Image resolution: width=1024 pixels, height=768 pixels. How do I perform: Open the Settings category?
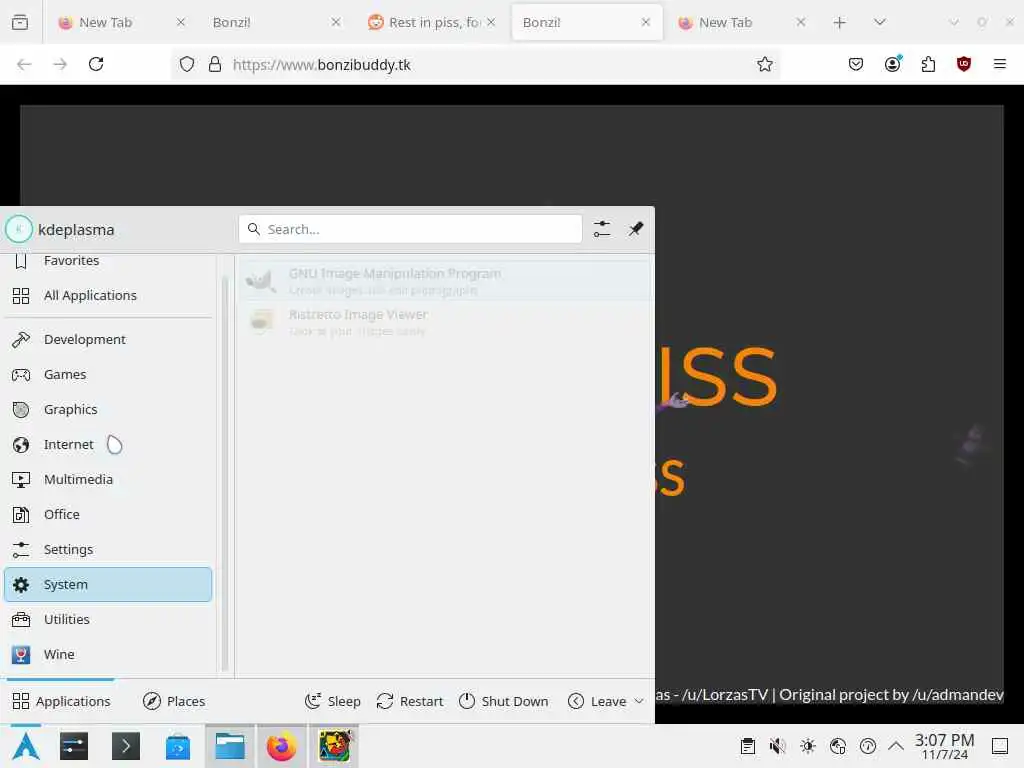pyautogui.click(x=108, y=549)
